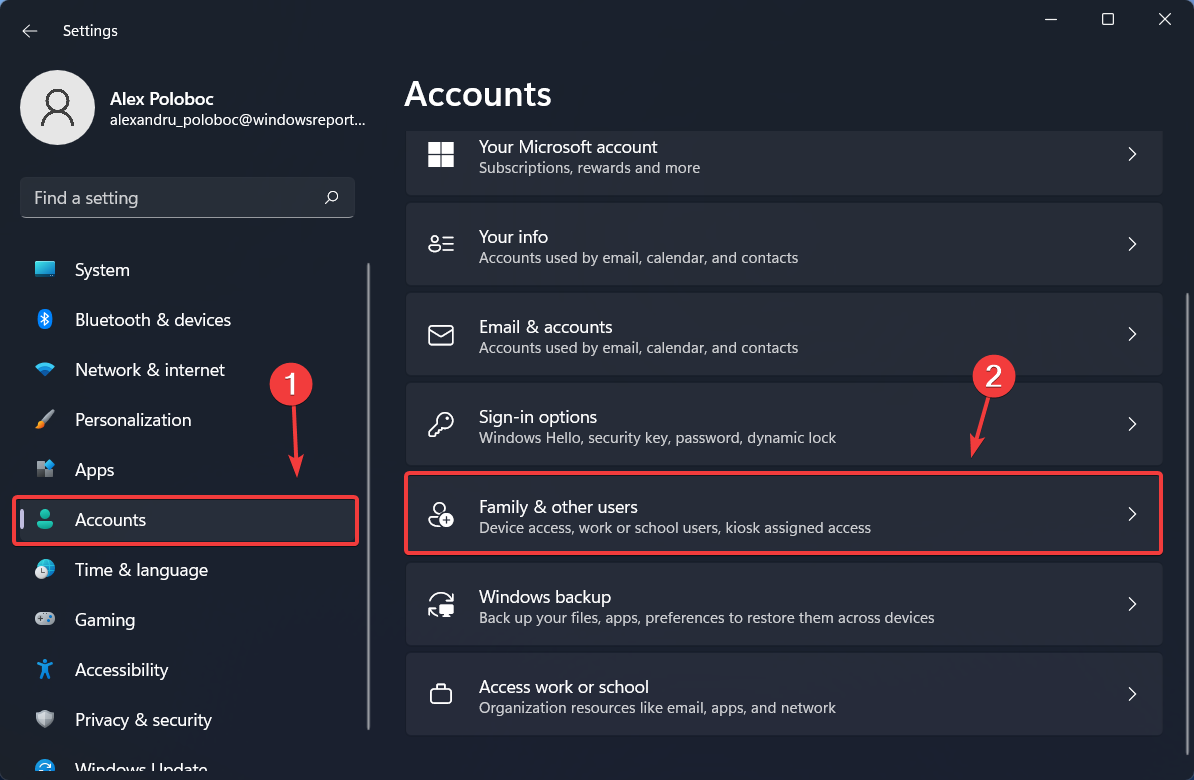Viewport: 1194px width, 780px height.
Task: Click the Privacy & security shield icon
Action: click(45, 720)
